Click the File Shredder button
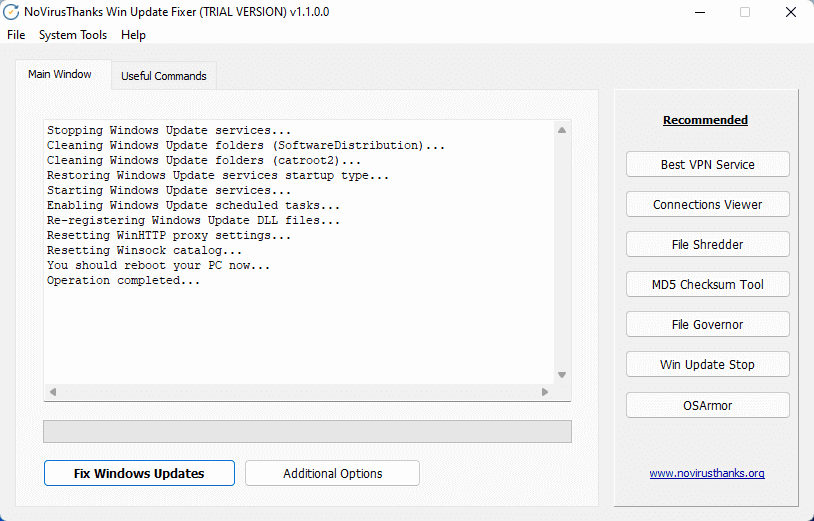Screen dimensions: 814x521 [708, 244]
